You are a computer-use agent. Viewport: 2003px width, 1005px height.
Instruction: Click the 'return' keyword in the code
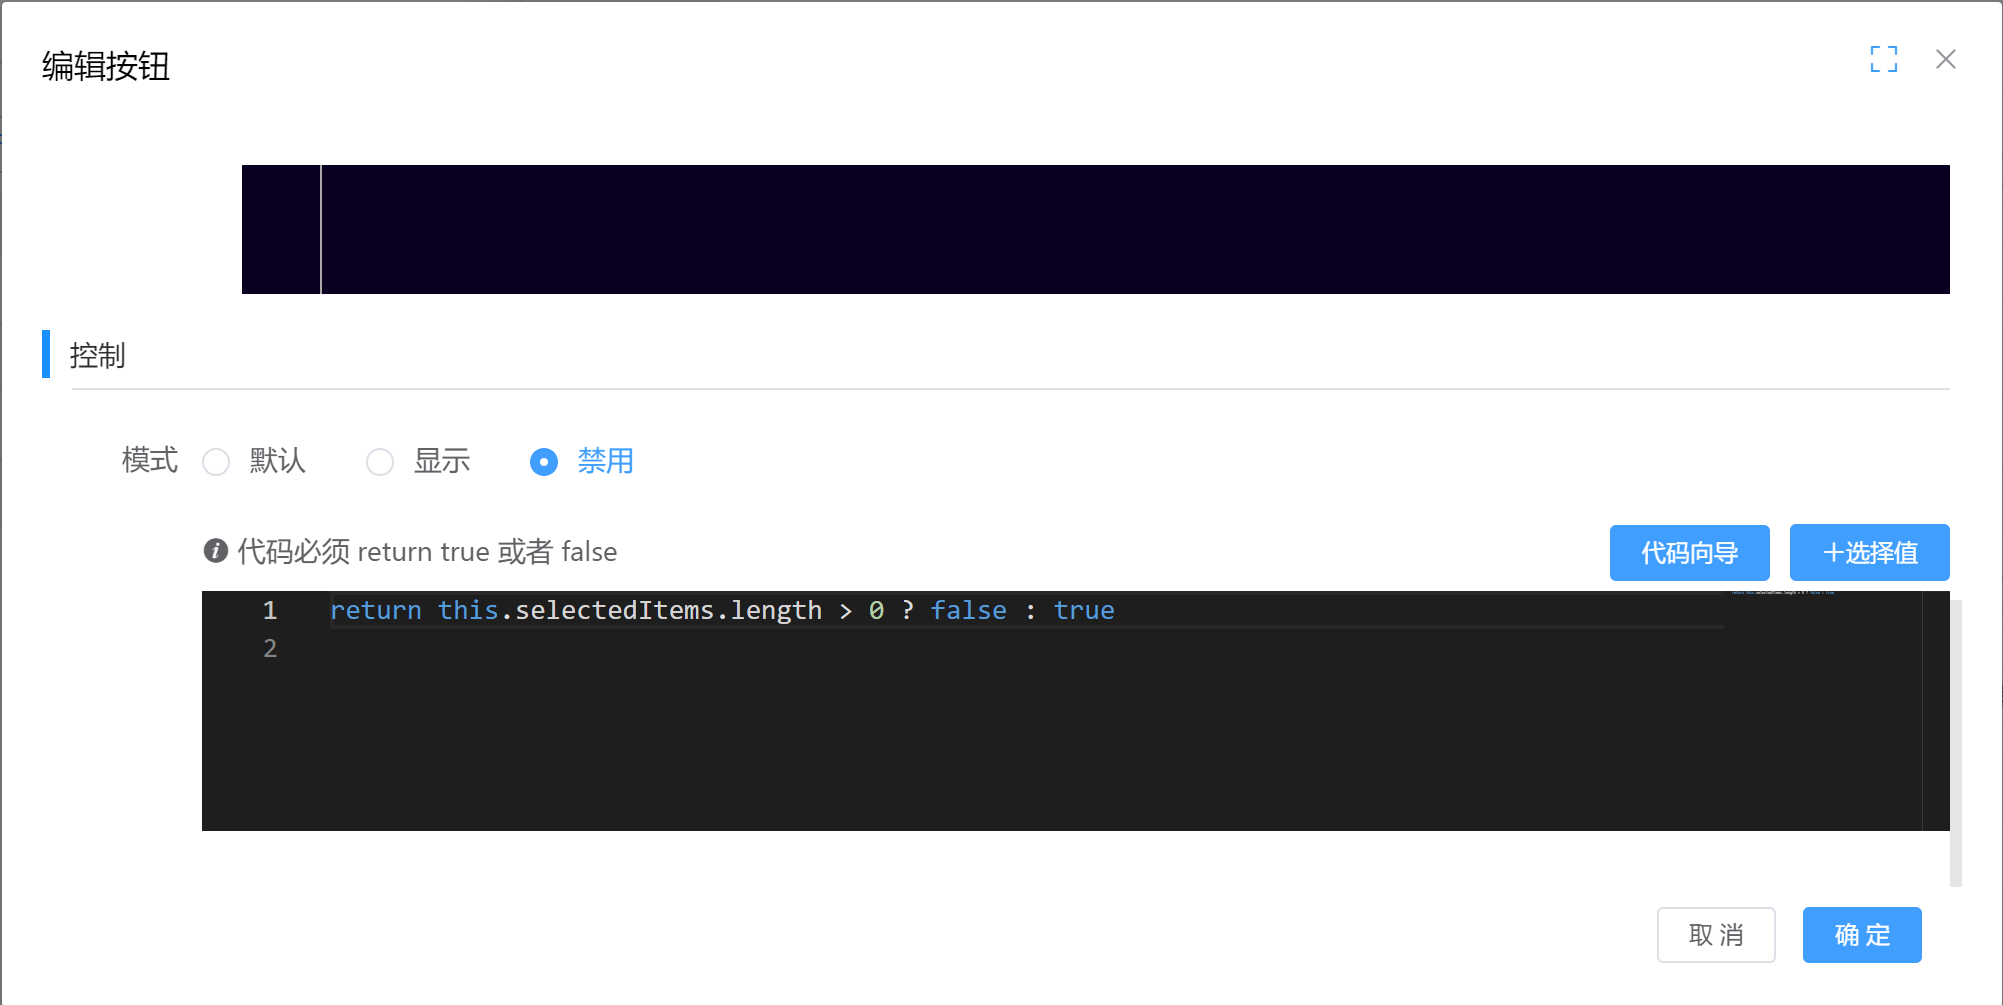[x=376, y=610]
